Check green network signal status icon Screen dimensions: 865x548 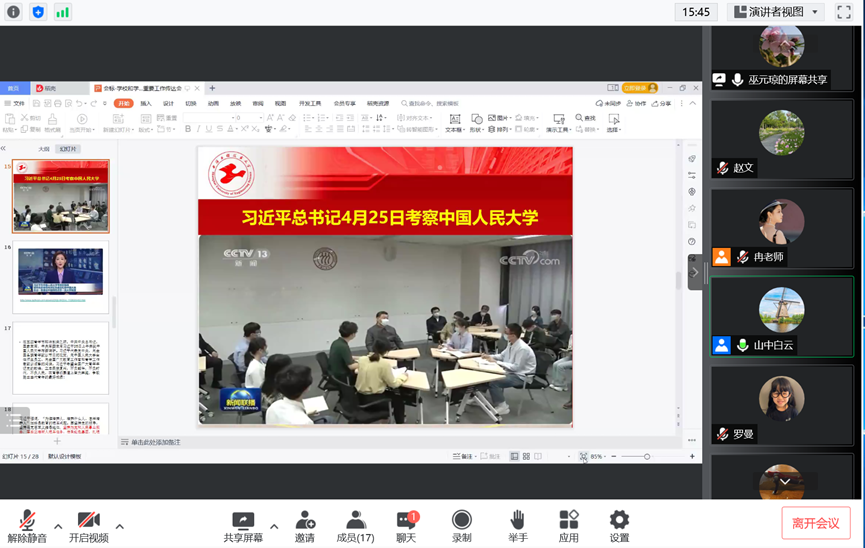(62, 12)
